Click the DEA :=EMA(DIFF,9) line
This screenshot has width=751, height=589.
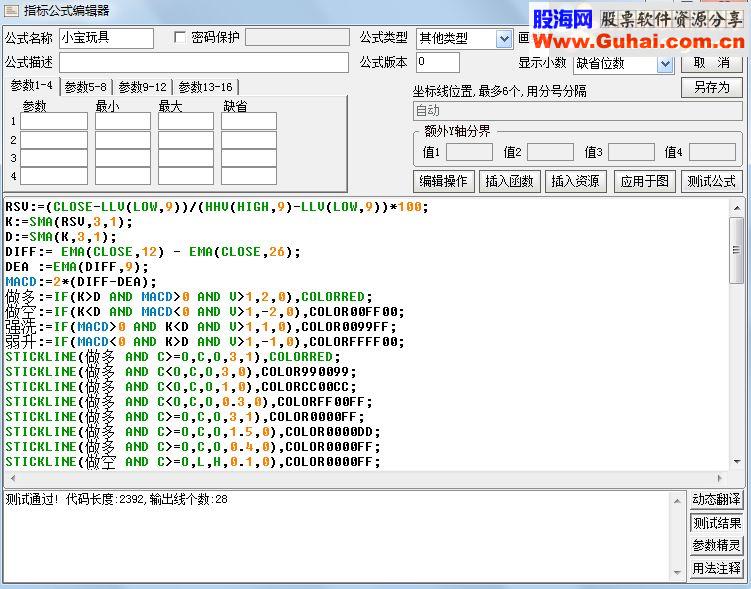77,267
